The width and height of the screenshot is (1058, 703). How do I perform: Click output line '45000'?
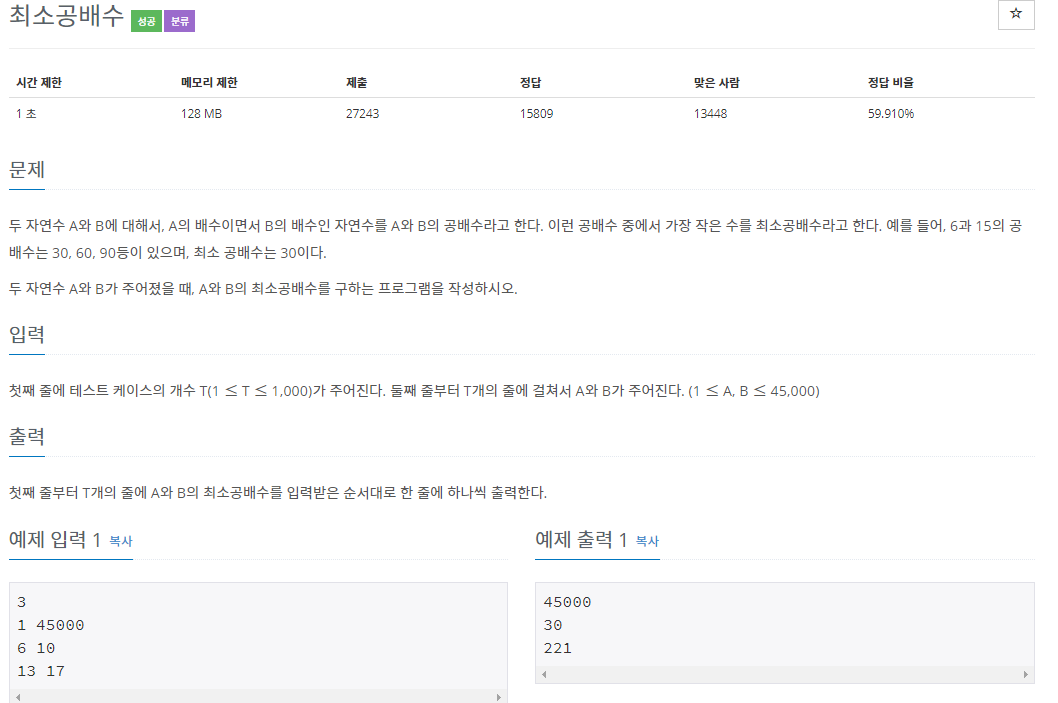[567, 602]
